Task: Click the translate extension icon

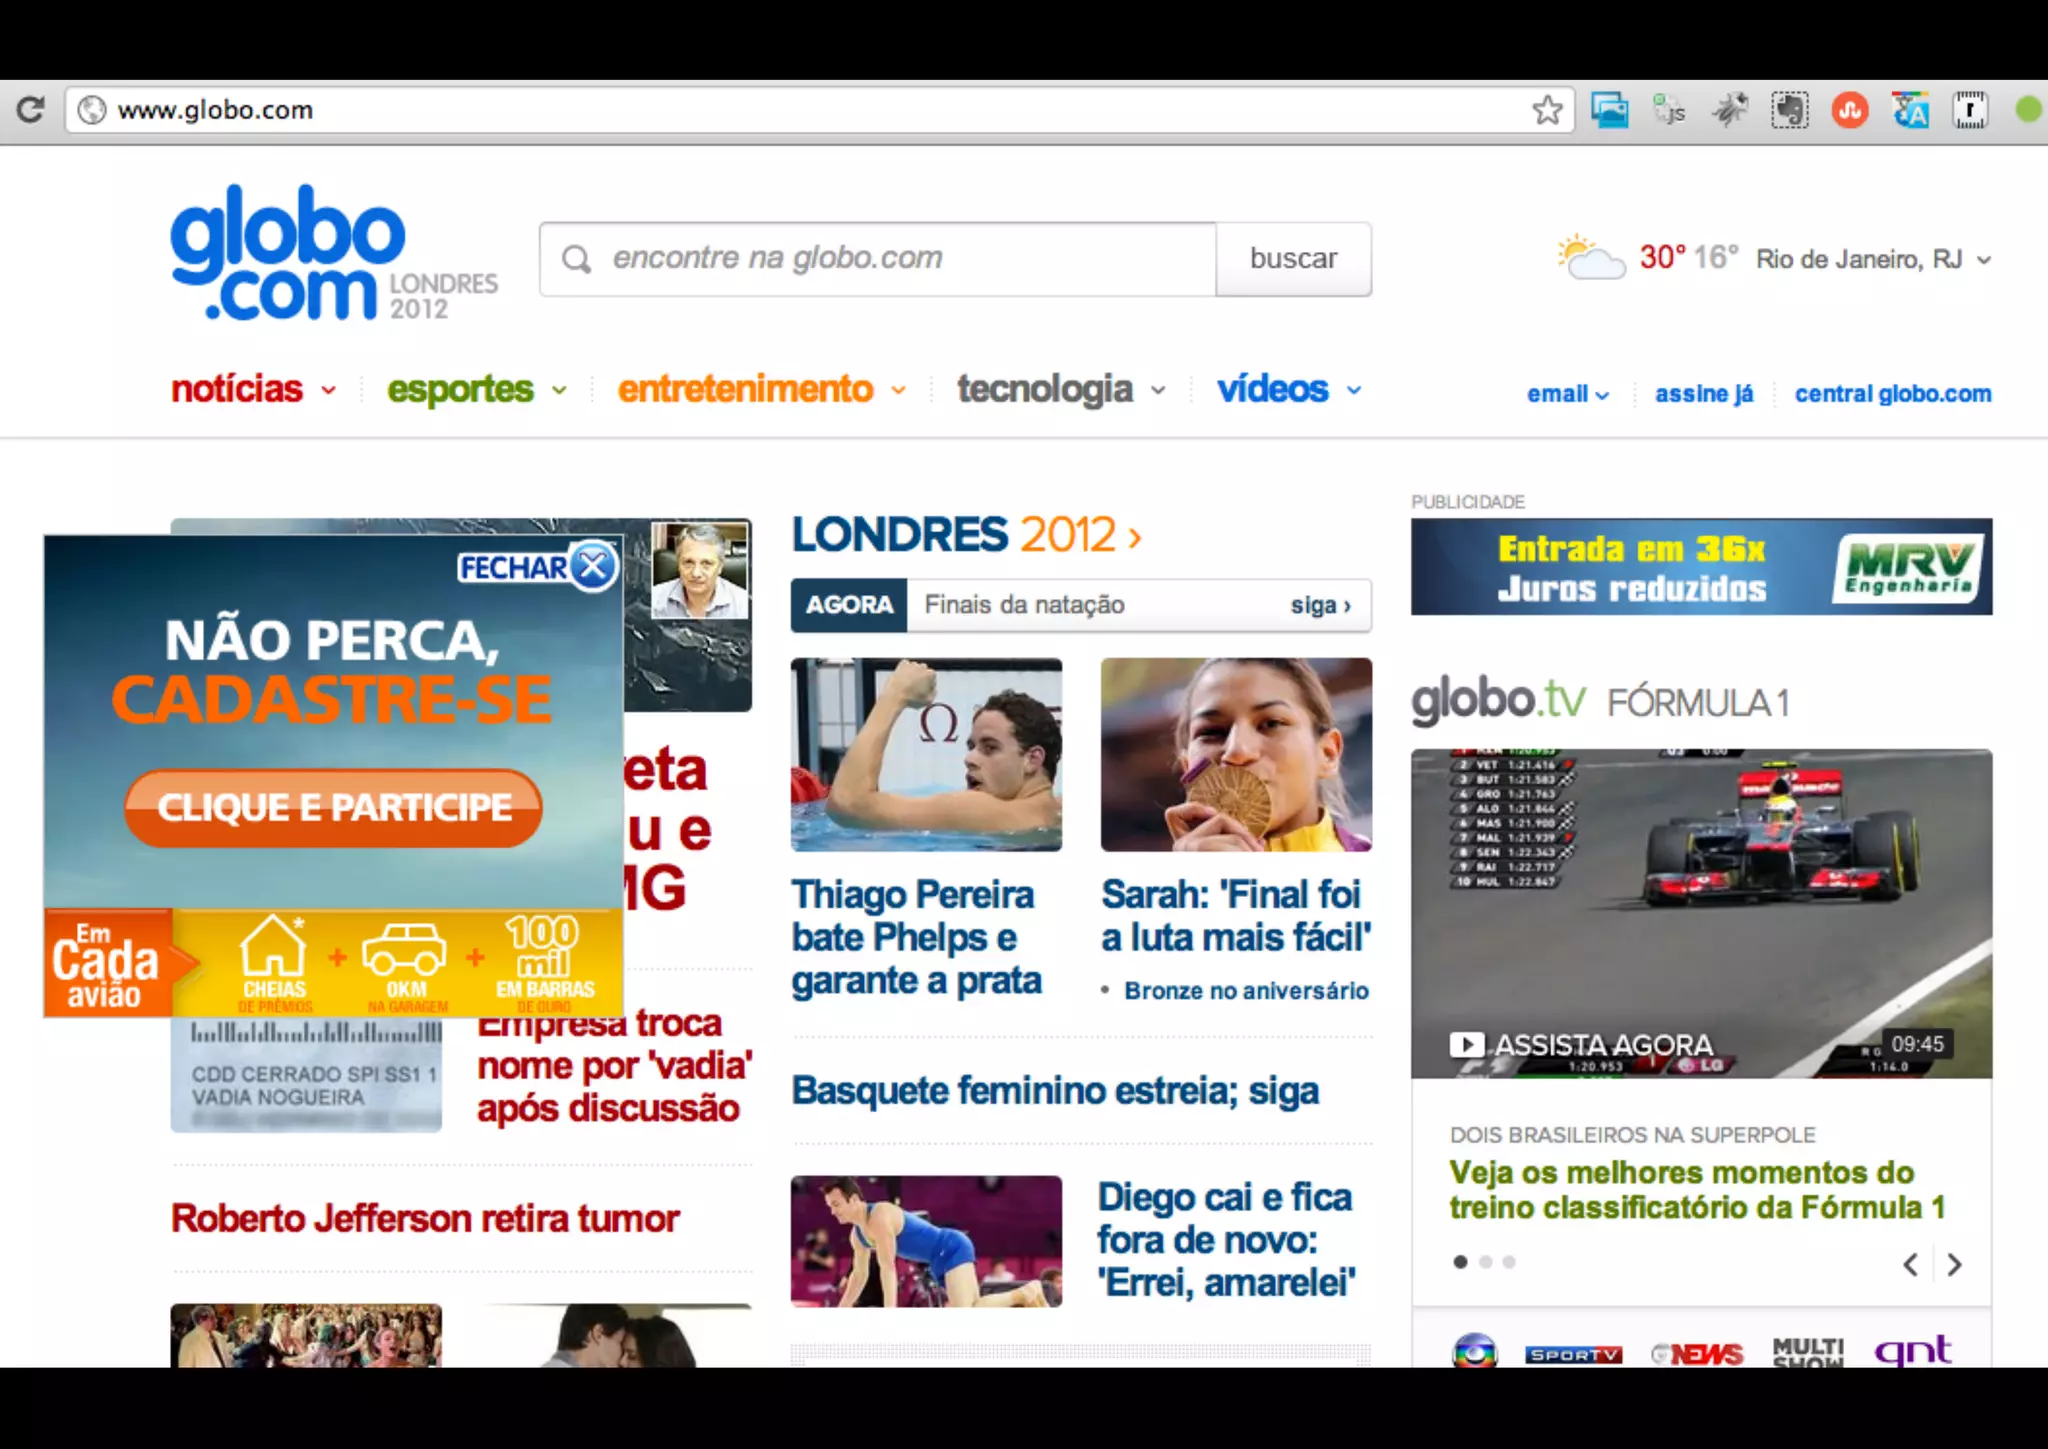Action: [1910, 110]
